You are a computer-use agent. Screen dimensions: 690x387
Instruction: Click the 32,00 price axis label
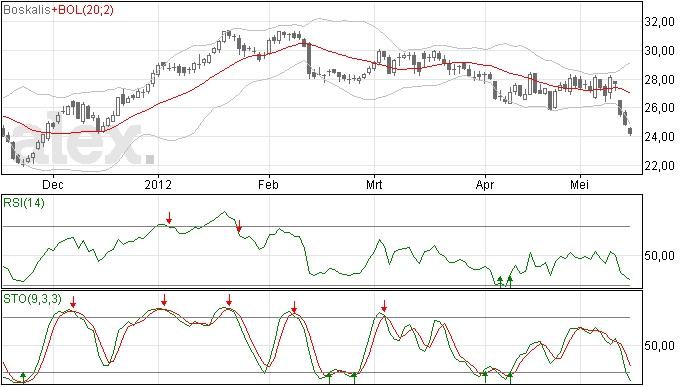pos(660,22)
